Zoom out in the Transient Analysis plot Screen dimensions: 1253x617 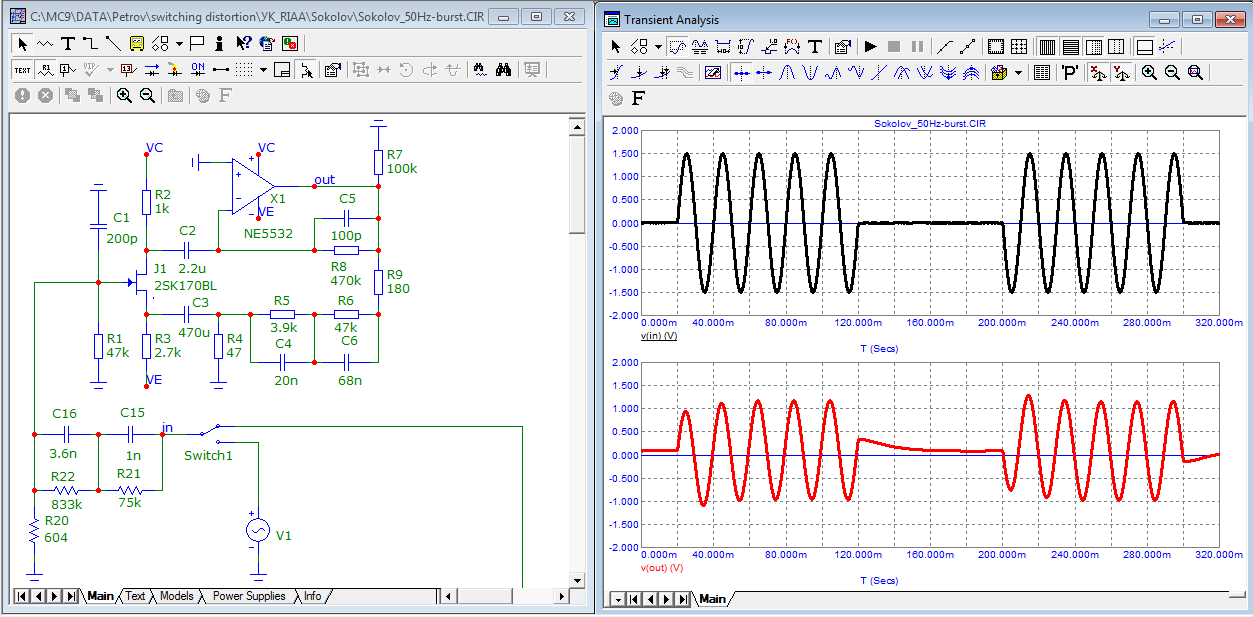coord(1171,72)
